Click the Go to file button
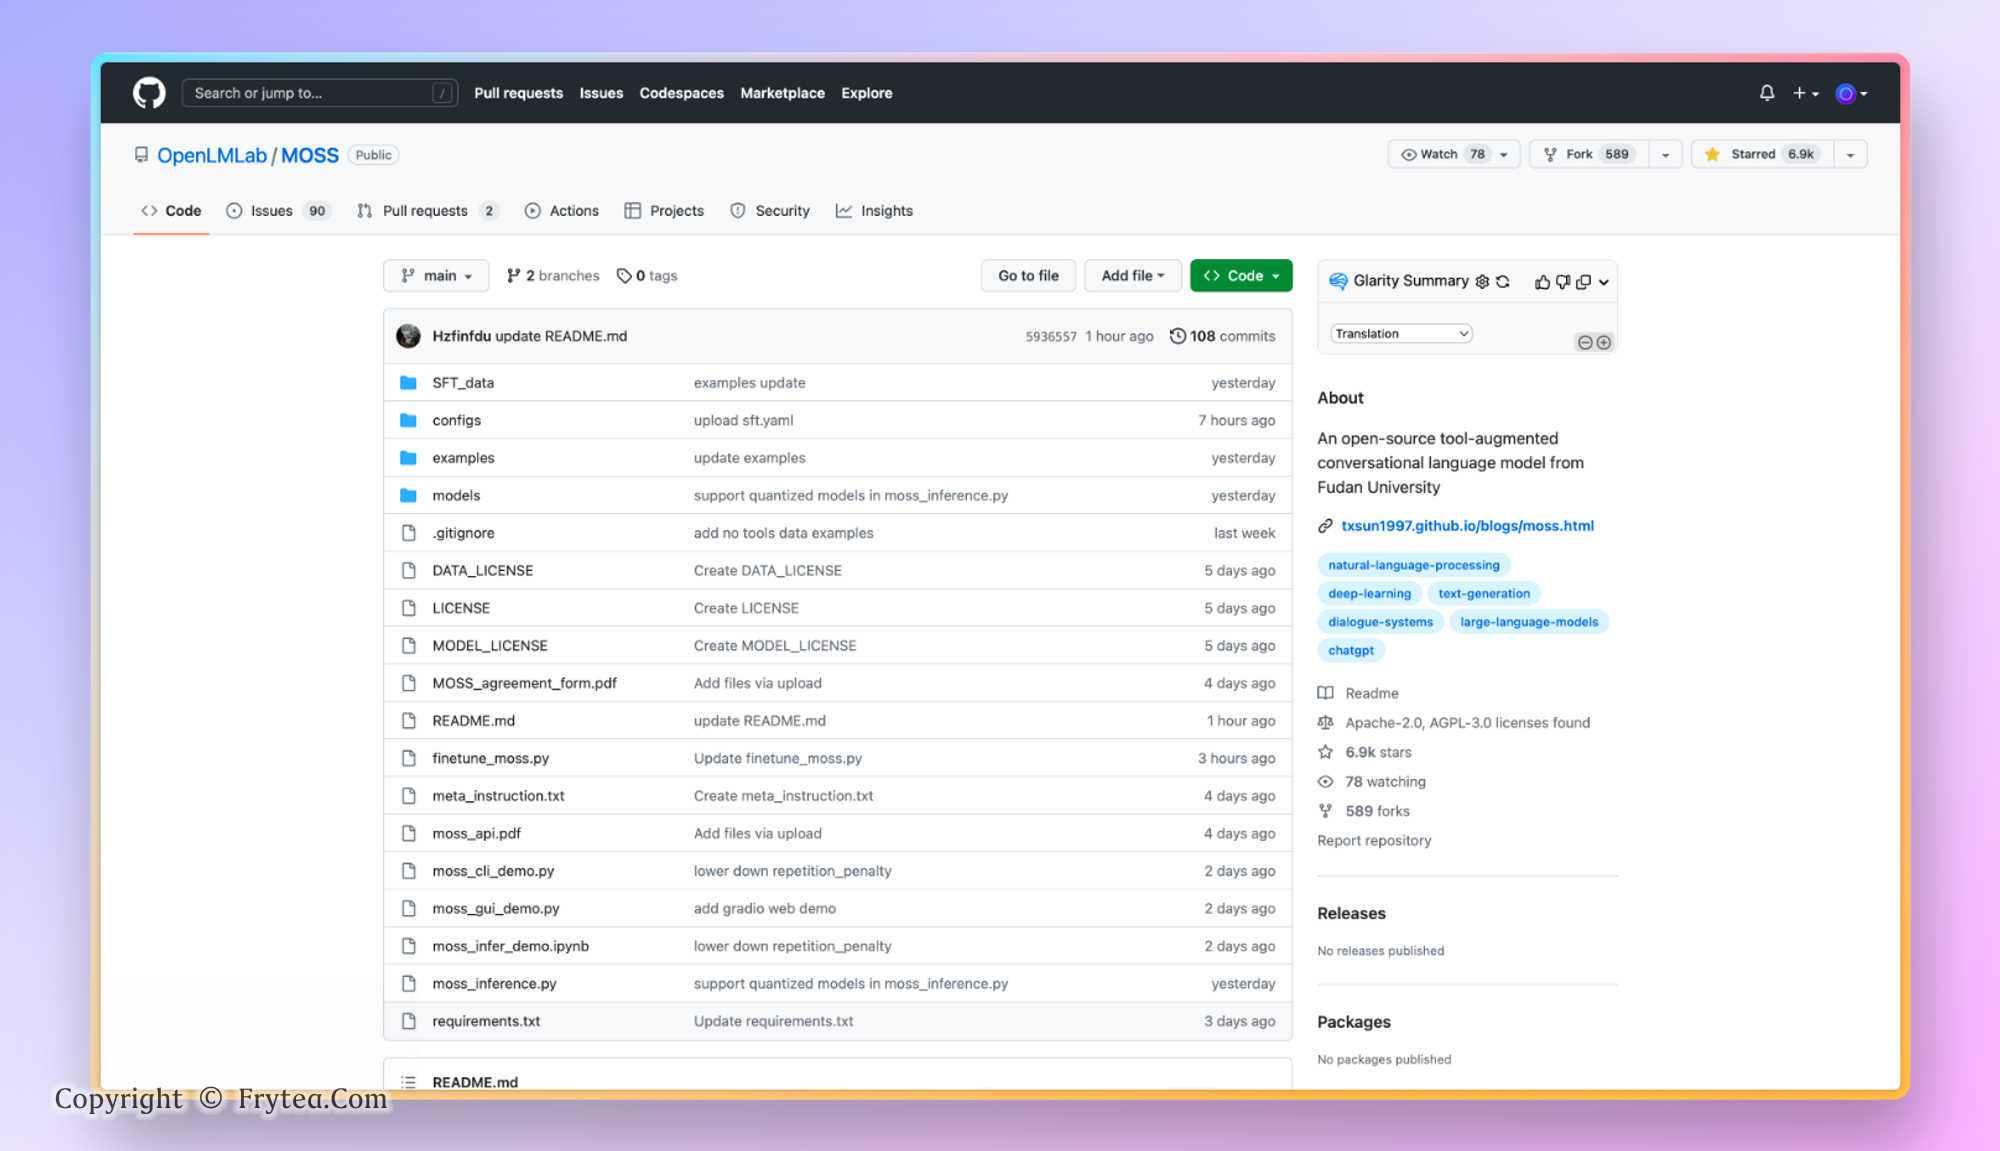The image size is (2000, 1151). click(x=1028, y=276)
